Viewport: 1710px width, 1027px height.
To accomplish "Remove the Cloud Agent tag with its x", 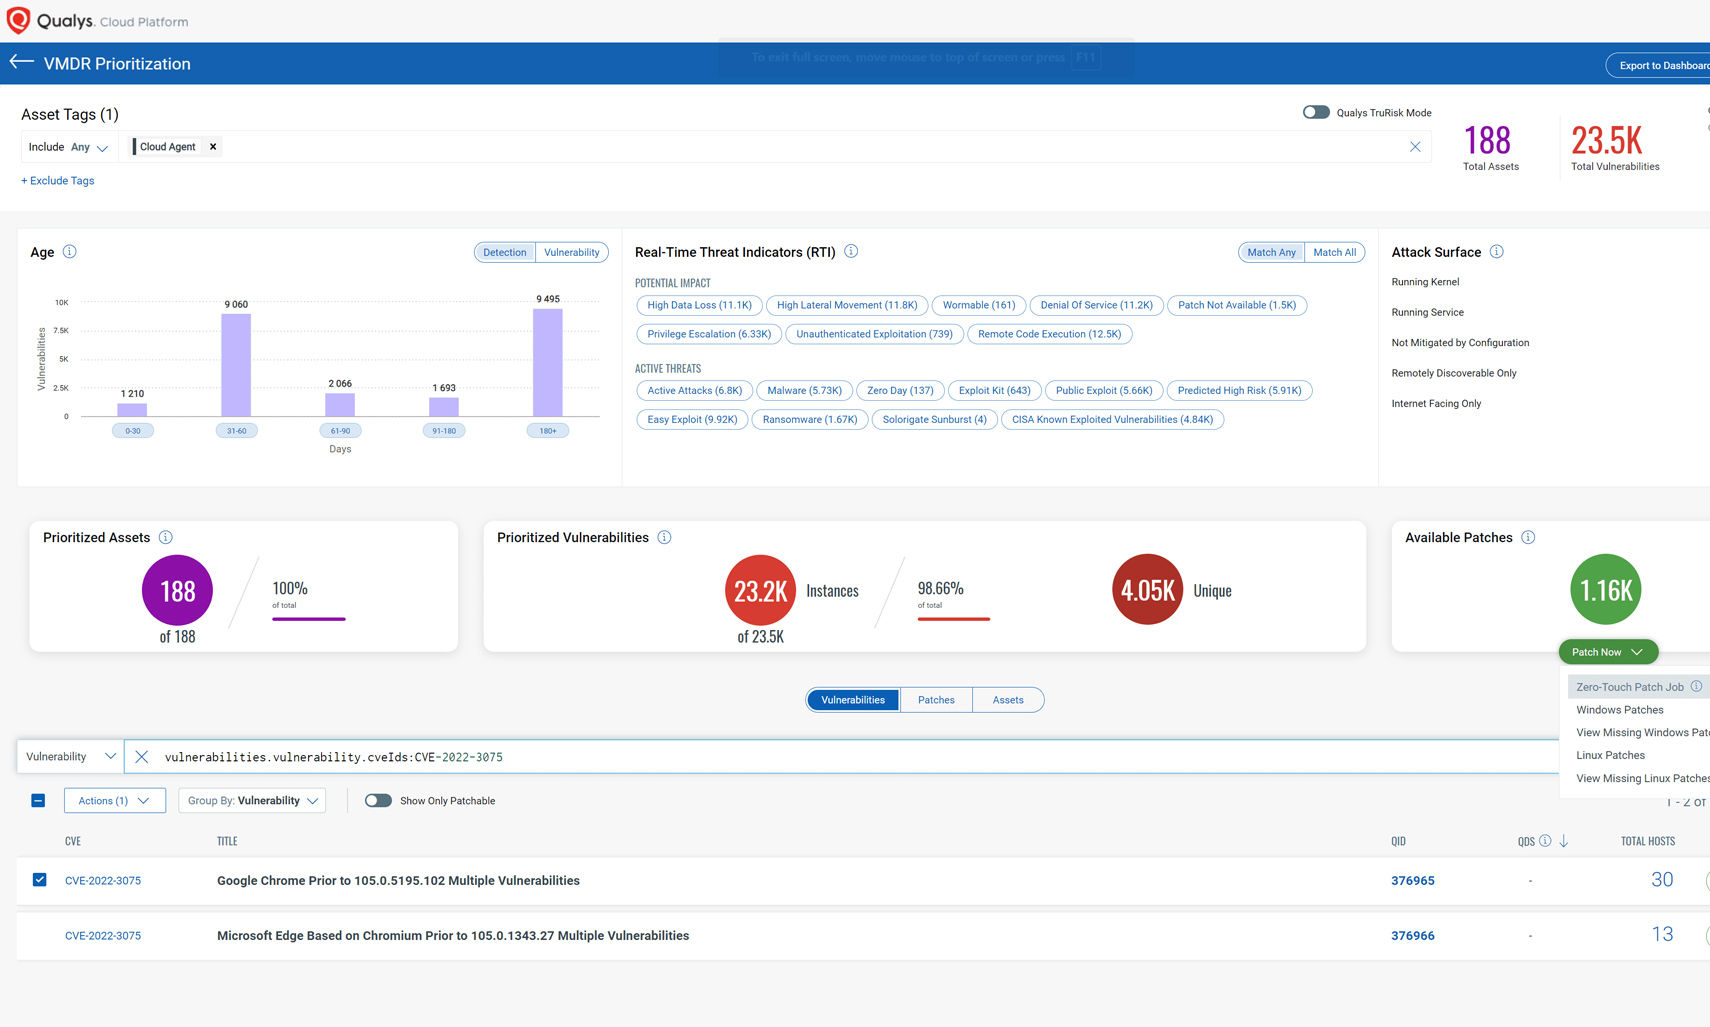I will (x=213, y=147).
